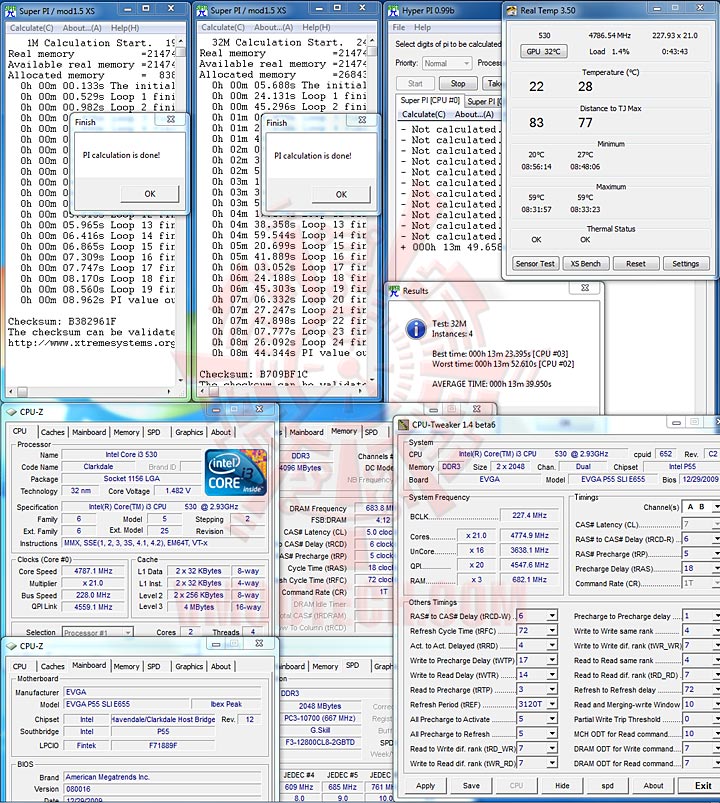Click the EVGA P55 SLI E655 Model field in lower CPU-Z

[x=126, y=704]
